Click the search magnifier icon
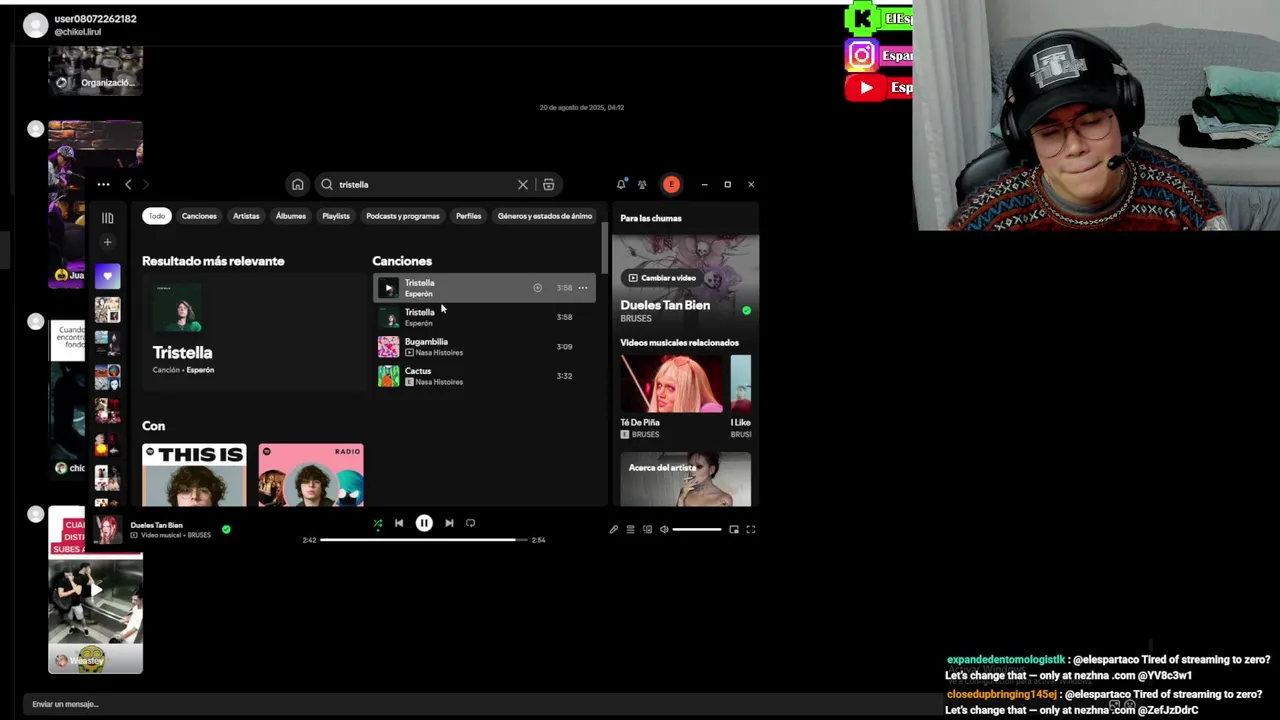Image resolution: width=1280 pixels, height=720 pixels. click(327, 184)
